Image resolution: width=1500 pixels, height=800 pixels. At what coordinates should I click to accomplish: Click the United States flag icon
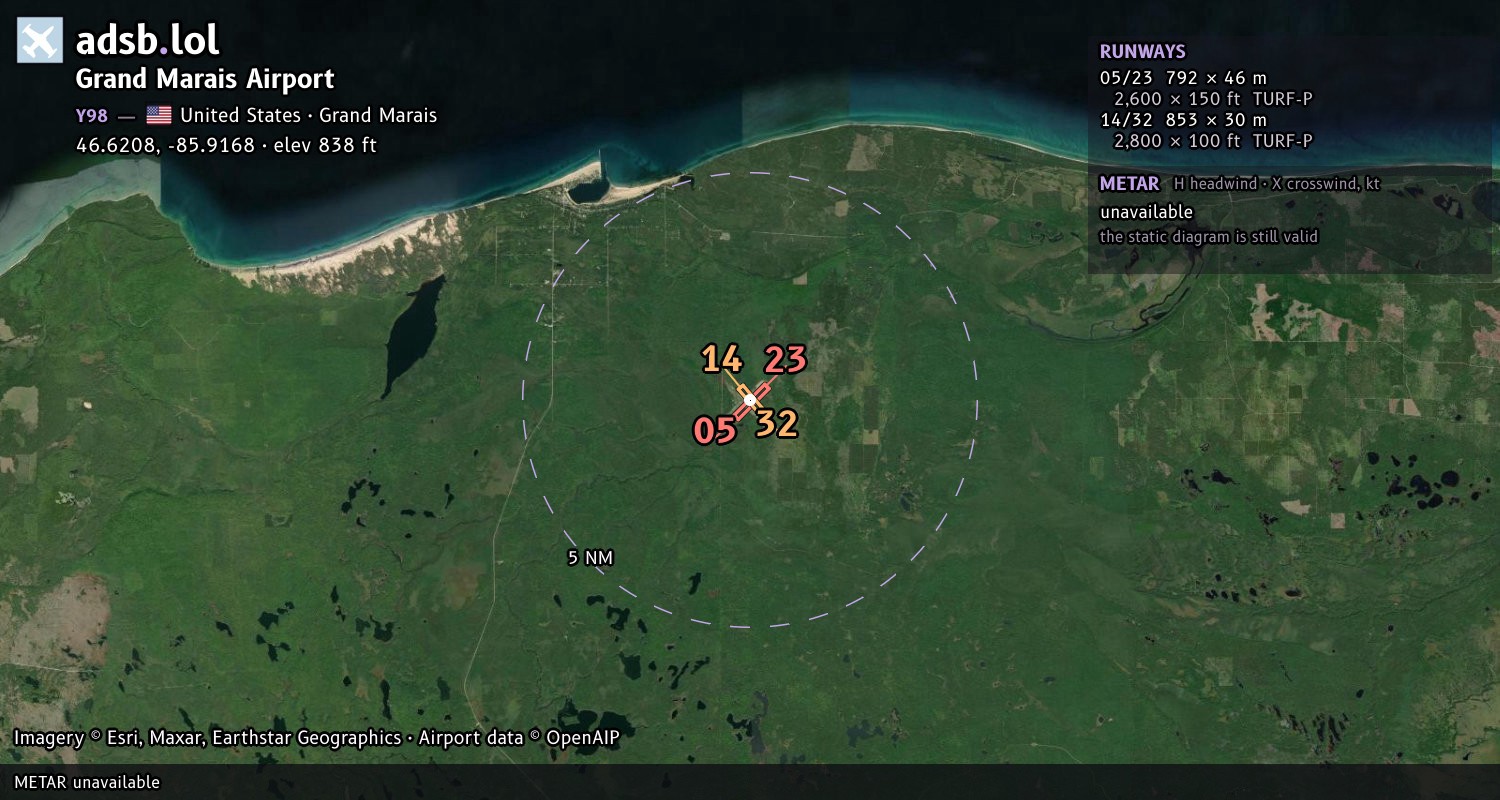[159, 115]
